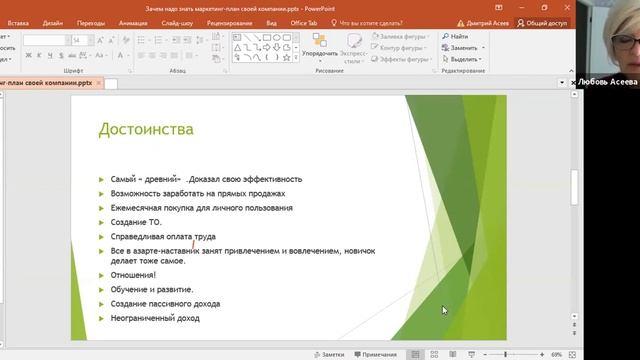Select the star shape in gallery

click(x=287, y=58)
